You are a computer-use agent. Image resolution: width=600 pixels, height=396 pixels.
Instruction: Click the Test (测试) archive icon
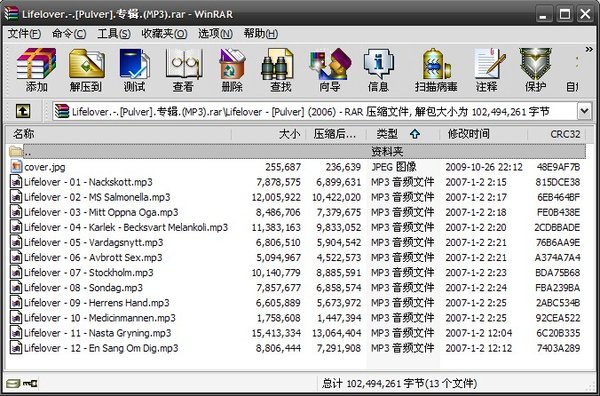click(134, 70)
